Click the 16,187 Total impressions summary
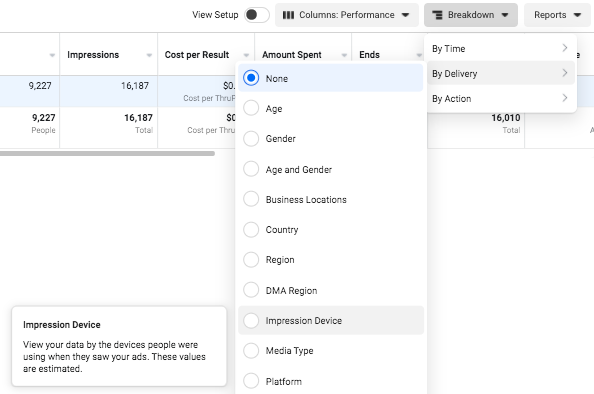 (x=138, y=118)
